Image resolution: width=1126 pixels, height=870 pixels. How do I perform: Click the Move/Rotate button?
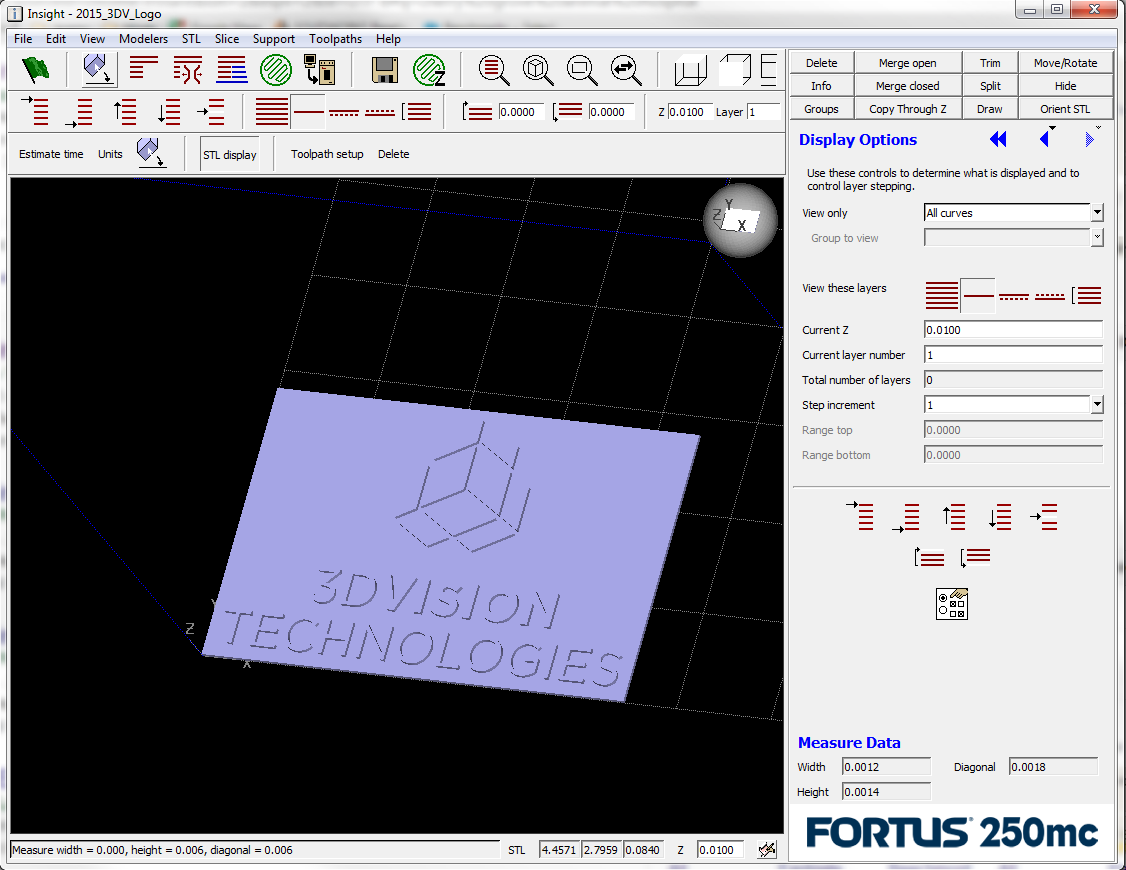pyautogui.click(x=1066, y=63)
